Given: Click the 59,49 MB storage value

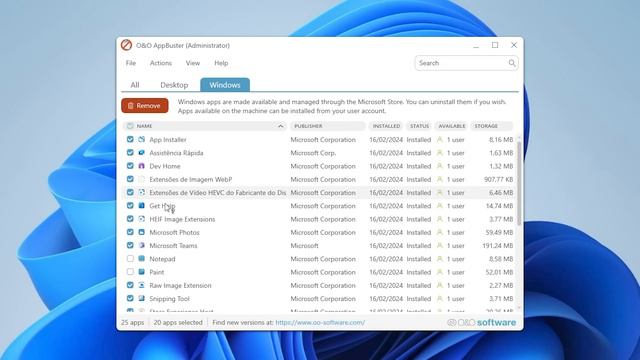Looking at the screenshot, I should 499,232.
